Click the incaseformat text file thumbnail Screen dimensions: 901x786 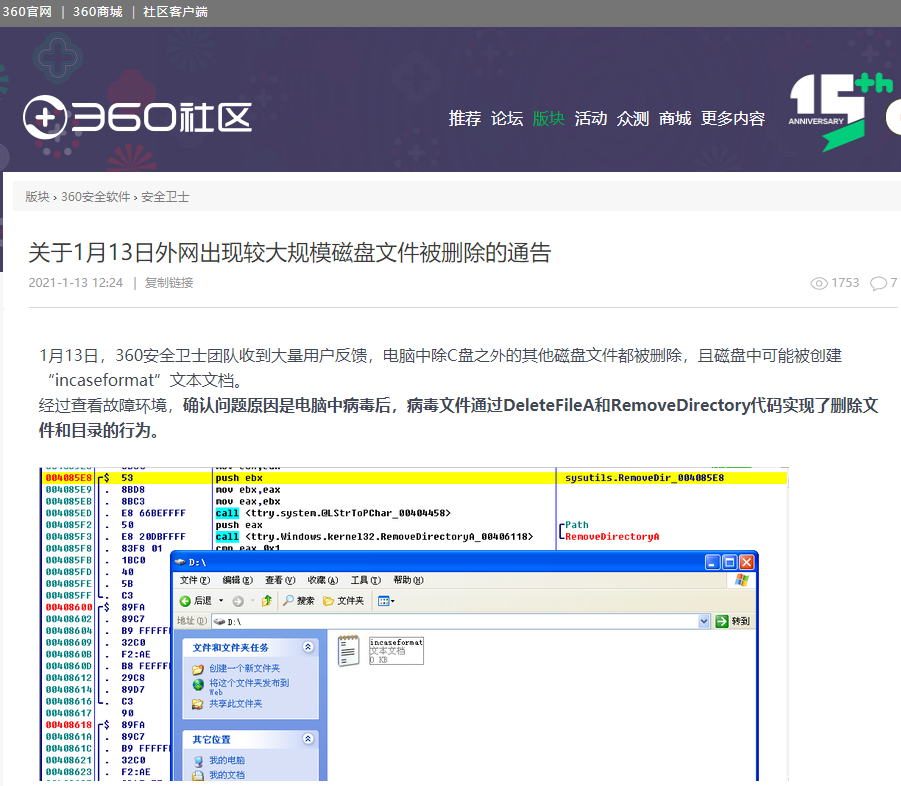(348, 650)
